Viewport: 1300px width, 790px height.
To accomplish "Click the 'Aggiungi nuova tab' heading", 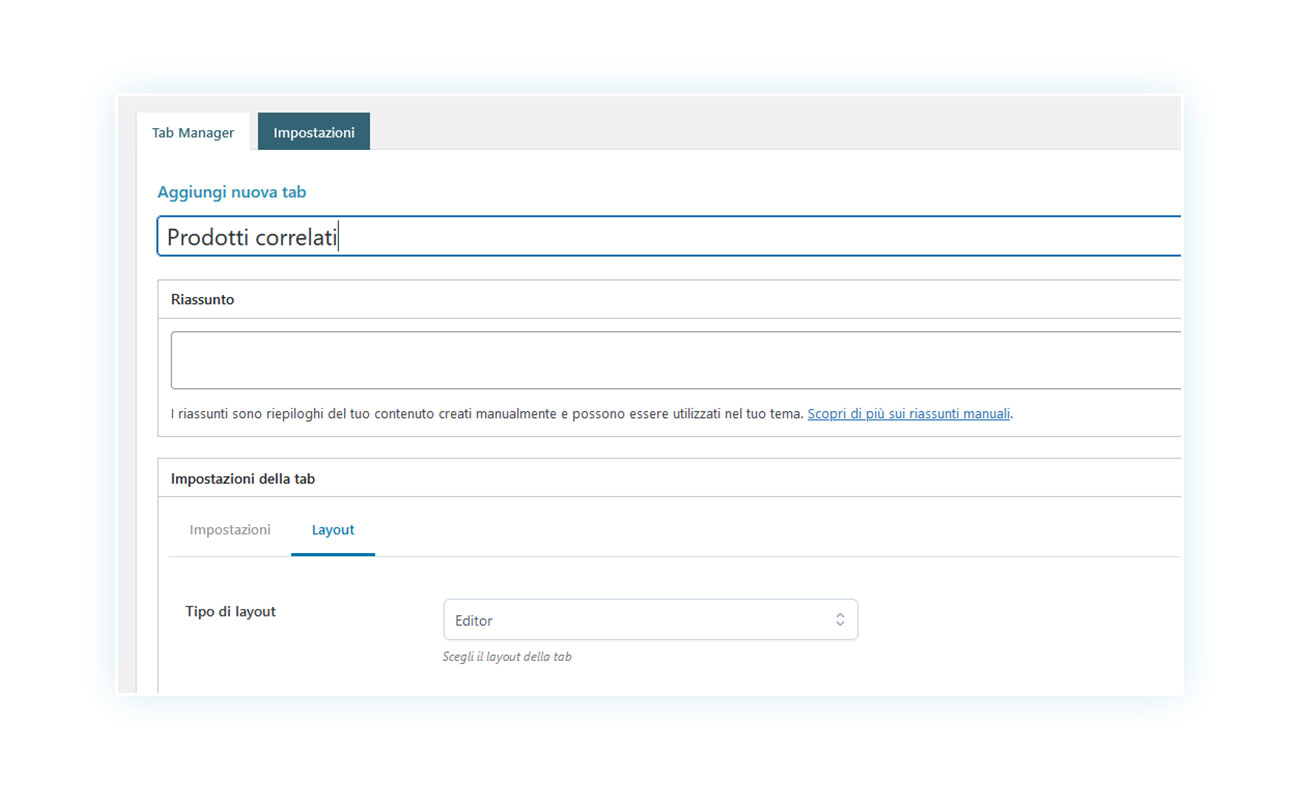I will [232, 192].
